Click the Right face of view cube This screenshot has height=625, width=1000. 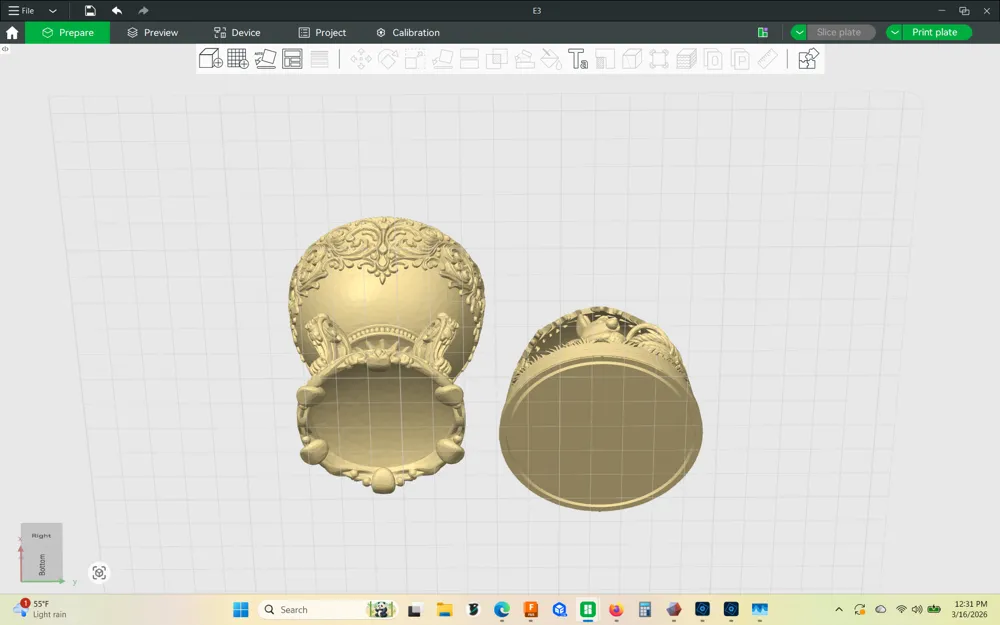coord(41,536)
